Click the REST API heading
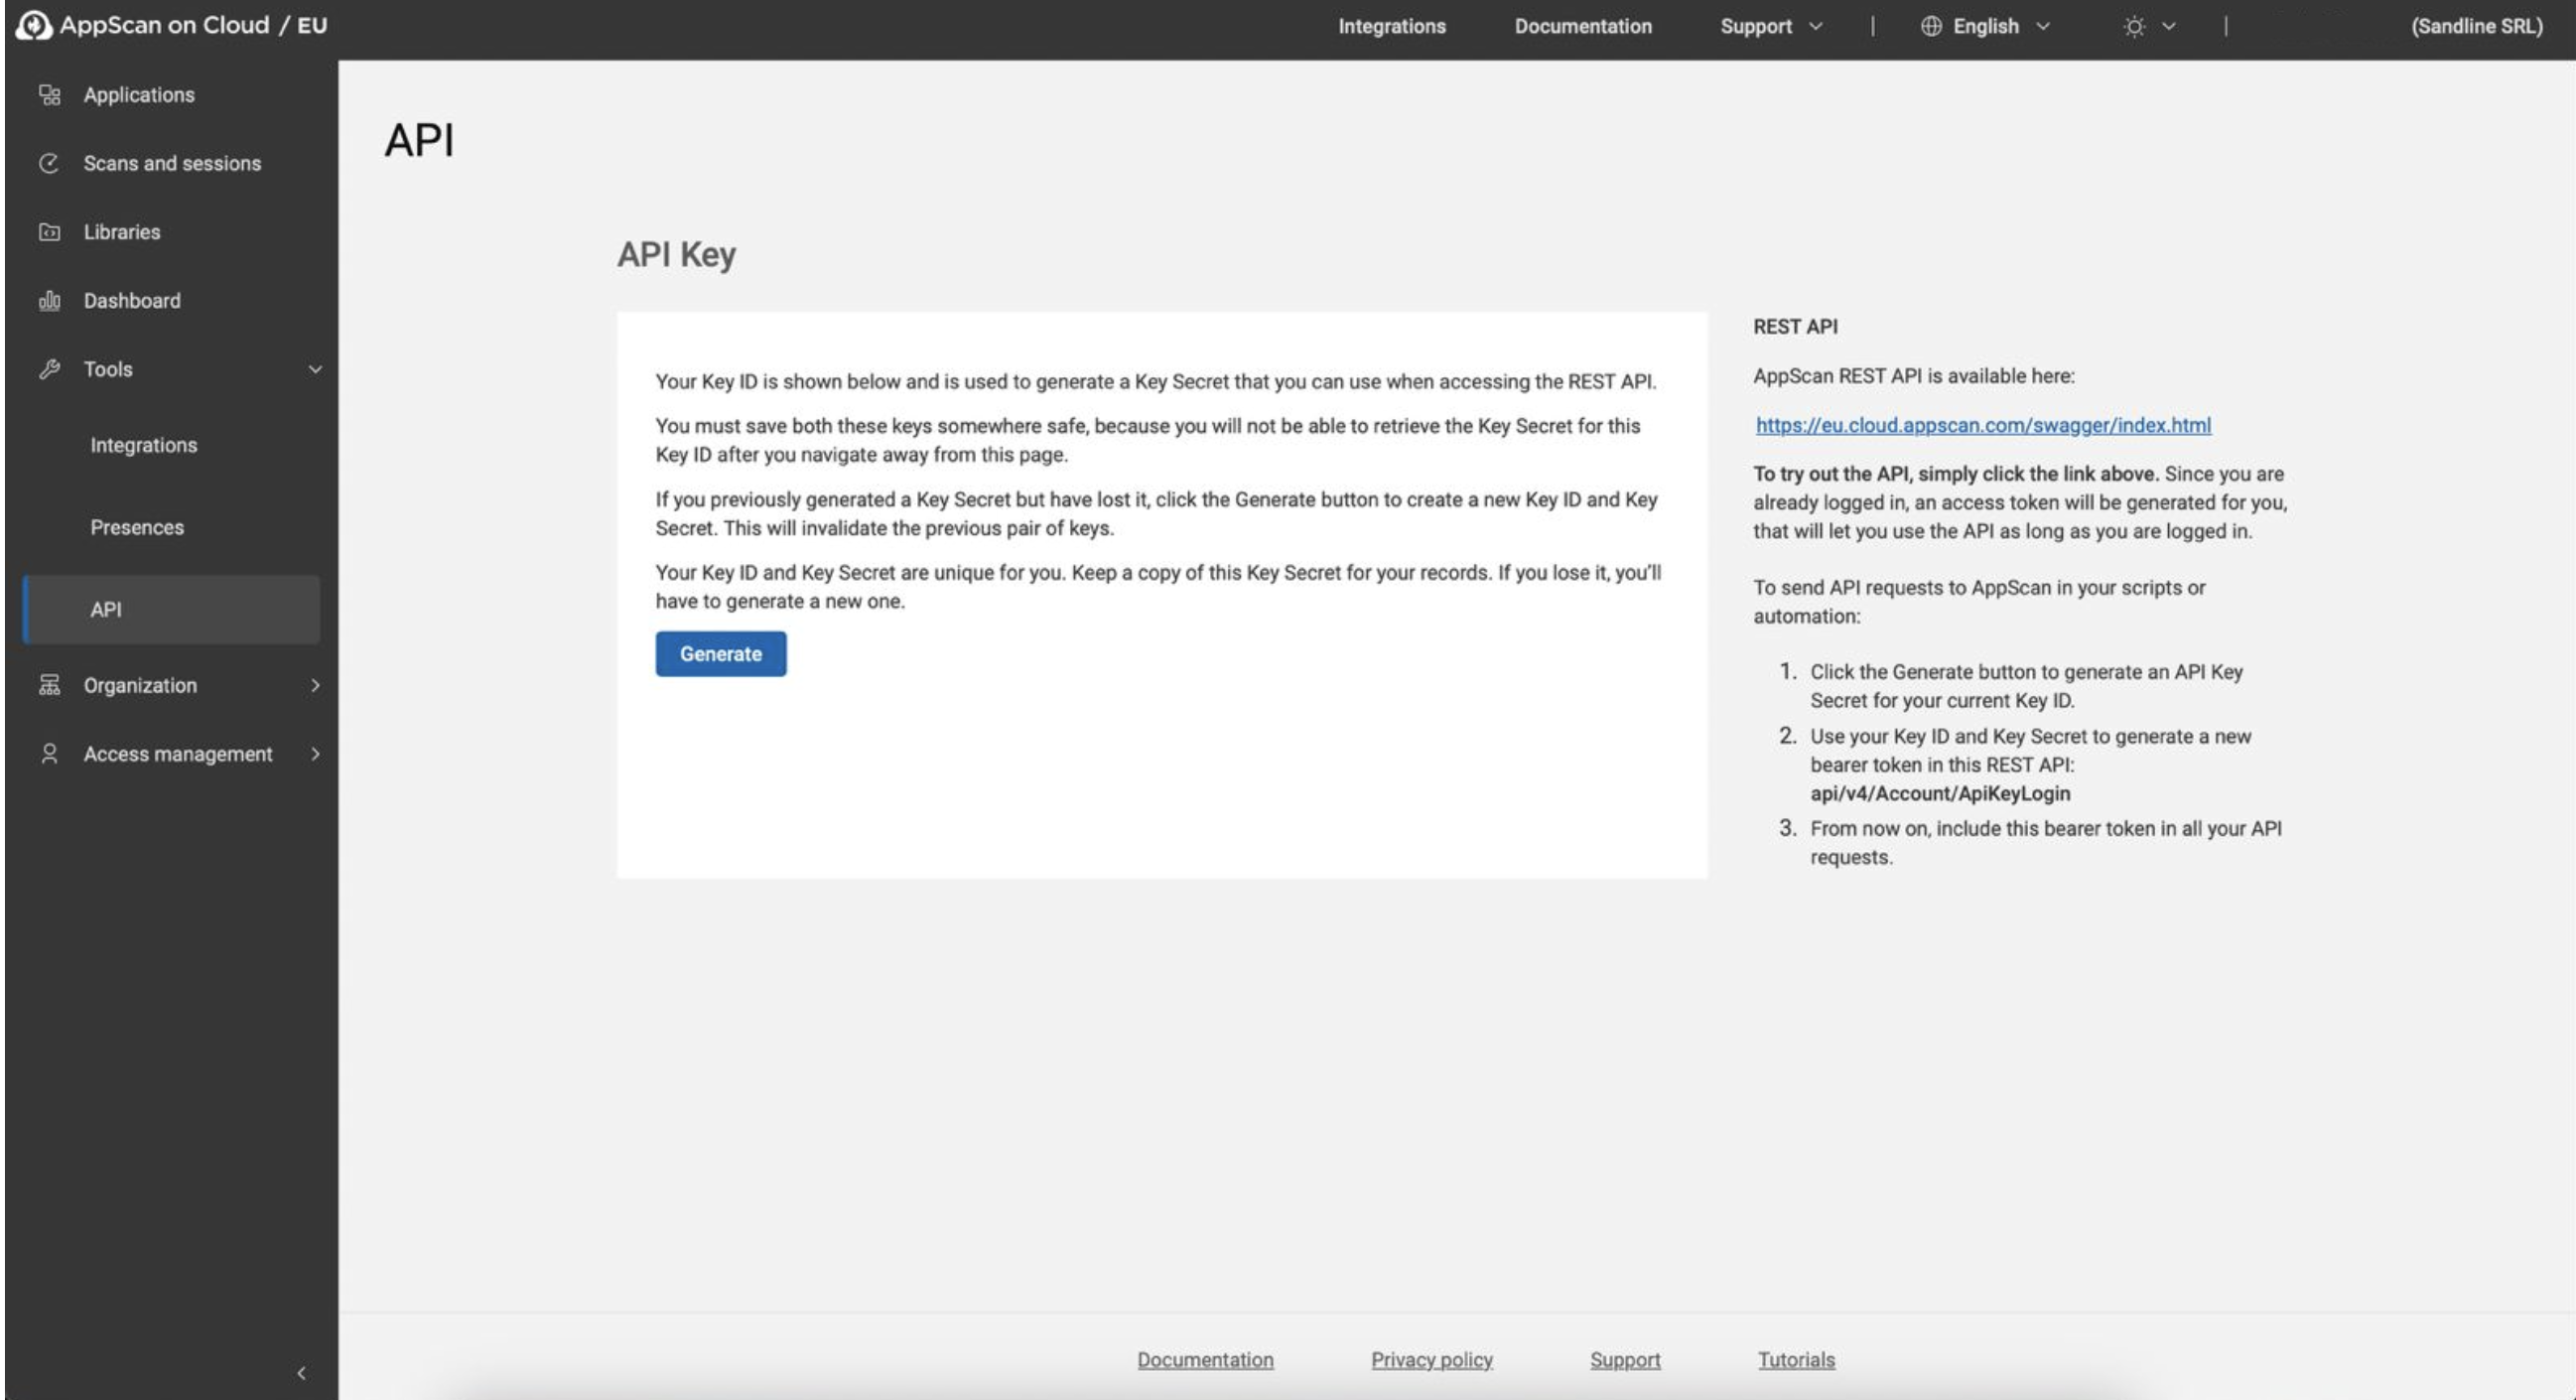 (1795, 327)
